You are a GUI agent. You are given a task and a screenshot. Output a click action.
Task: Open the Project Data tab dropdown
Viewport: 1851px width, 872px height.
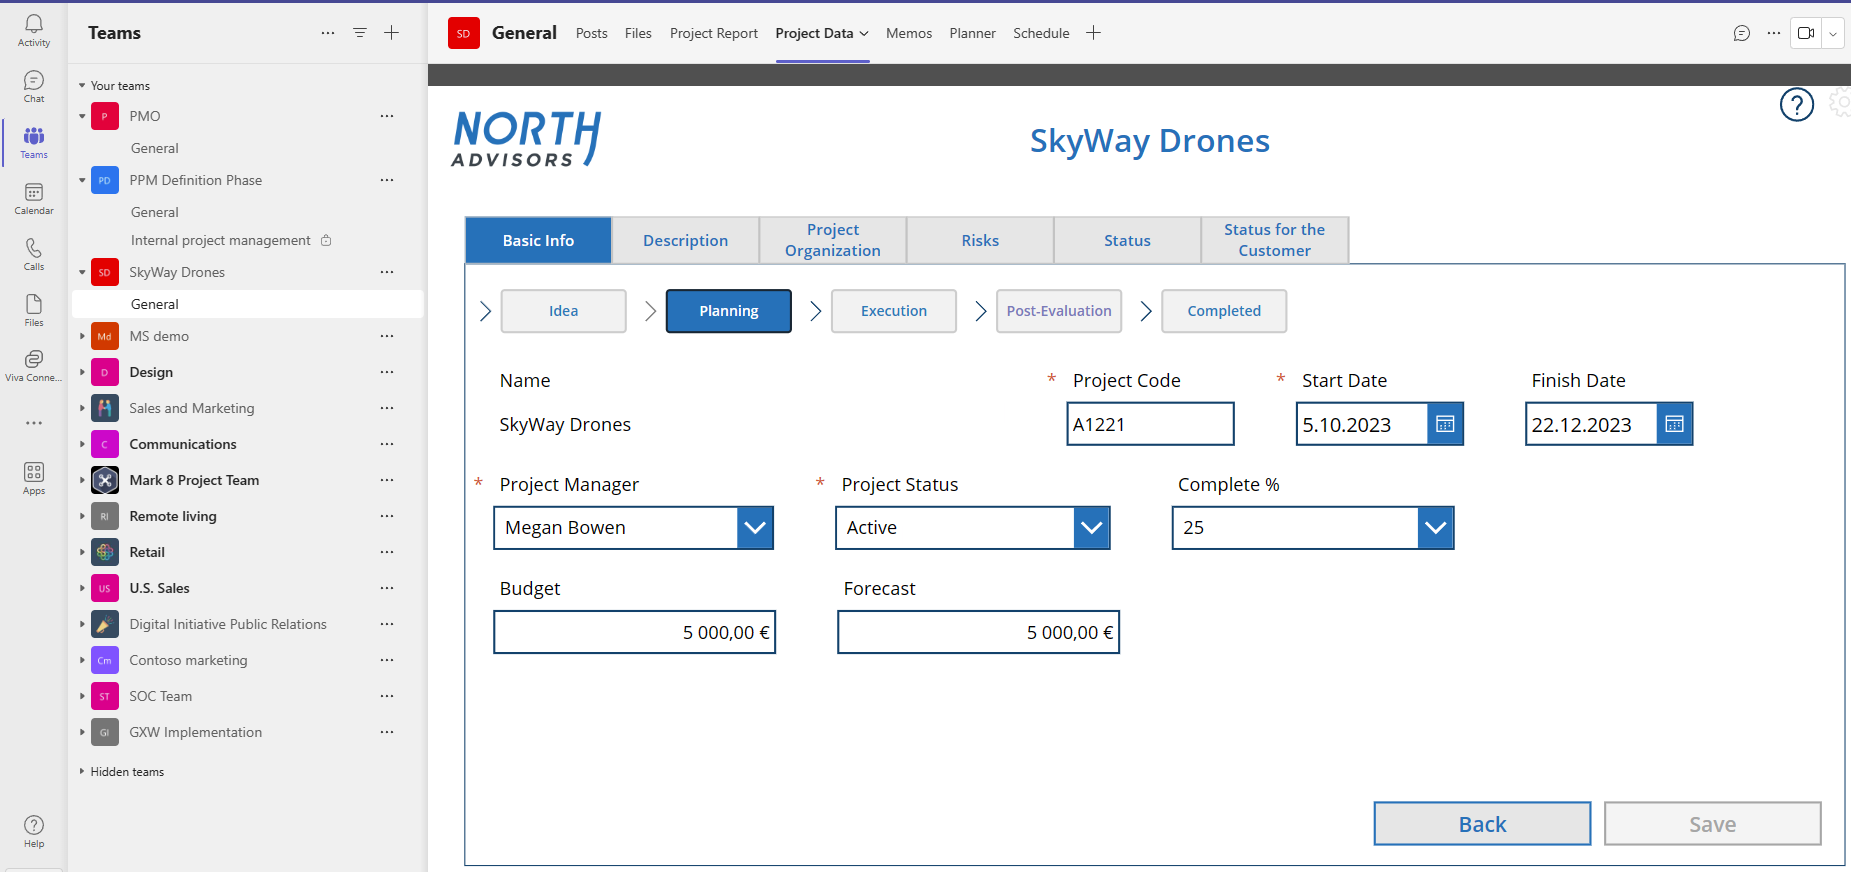(864, 34)
